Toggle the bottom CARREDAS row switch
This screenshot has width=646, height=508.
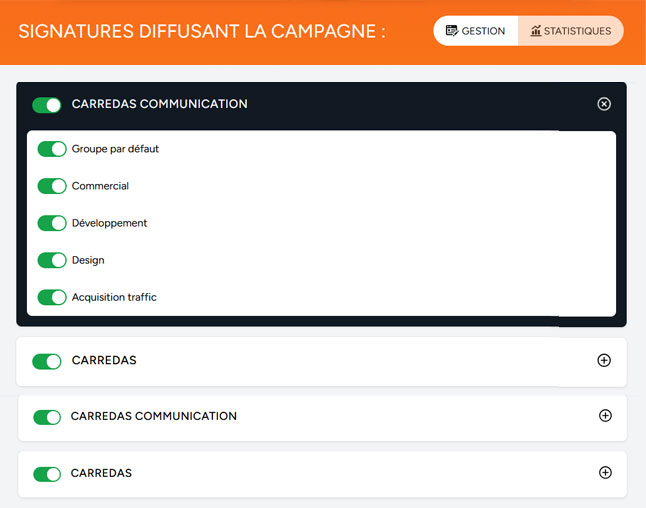(47, 474)
